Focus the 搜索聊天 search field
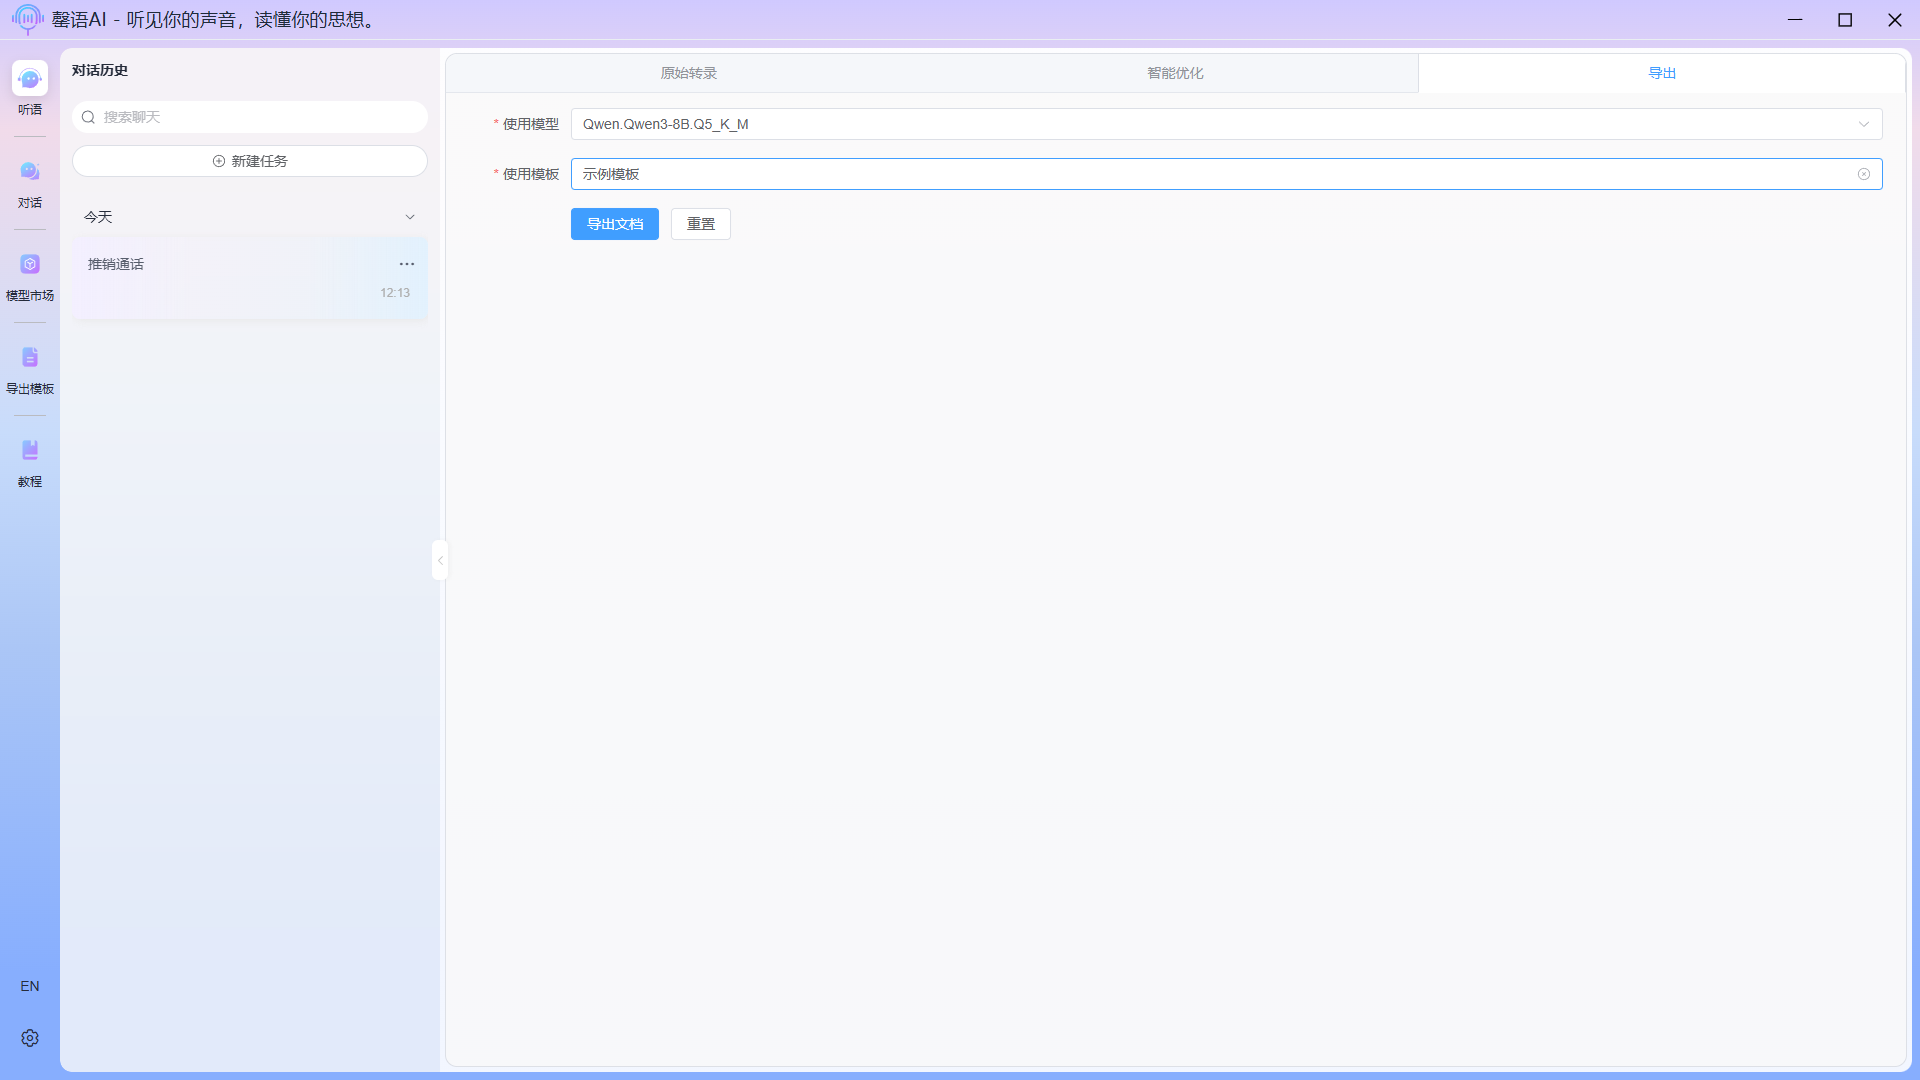1920x1080 pixels. pos(250,117)
